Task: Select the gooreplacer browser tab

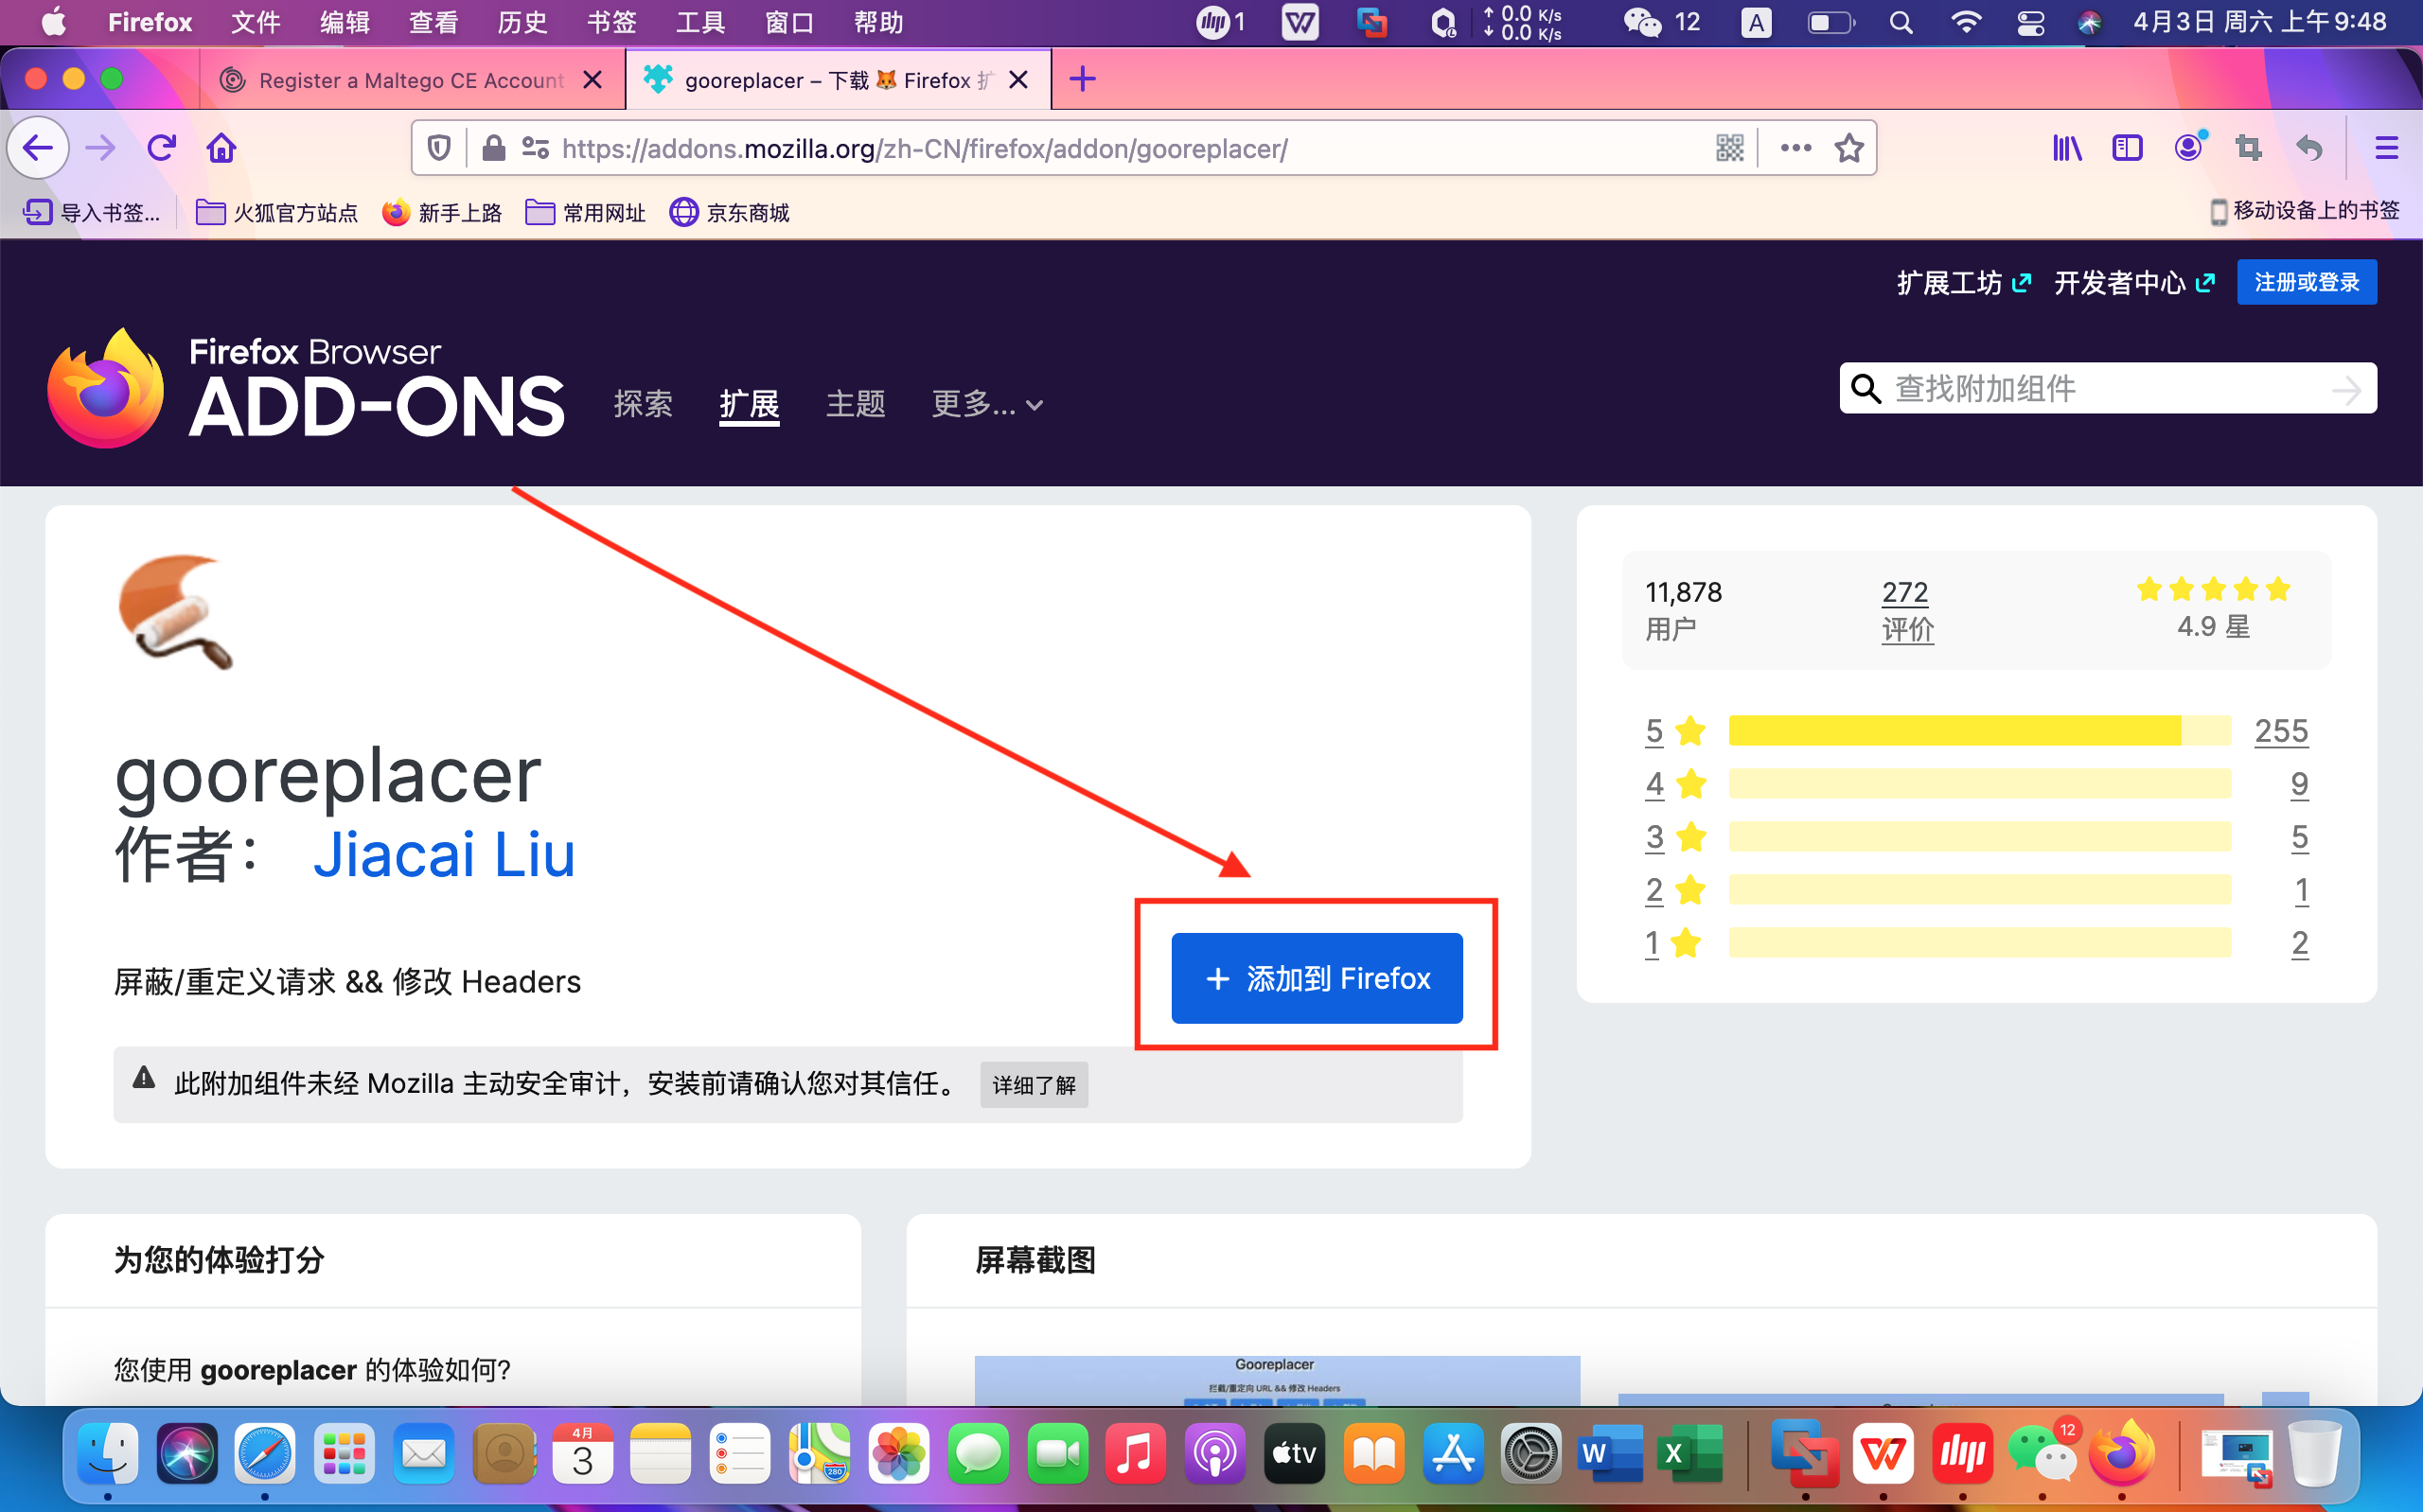Action: click(838, 80)
